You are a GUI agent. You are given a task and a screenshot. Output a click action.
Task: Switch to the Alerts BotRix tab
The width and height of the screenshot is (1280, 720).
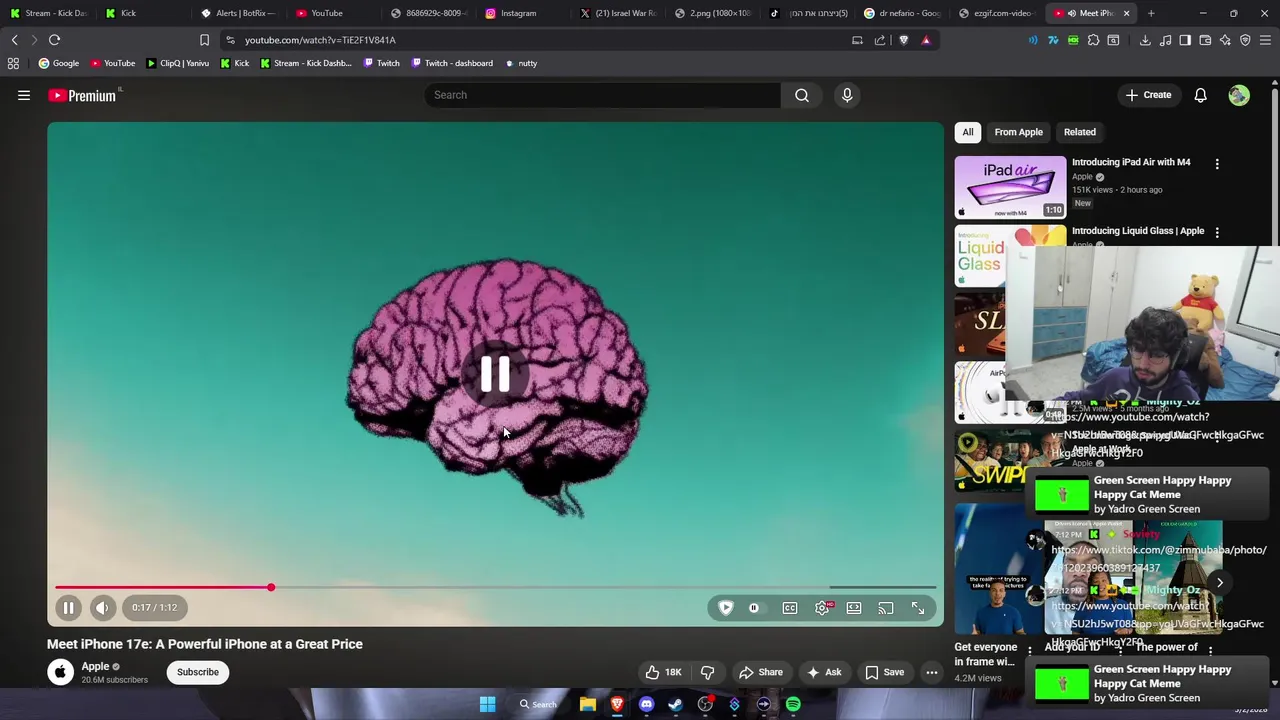240,13
